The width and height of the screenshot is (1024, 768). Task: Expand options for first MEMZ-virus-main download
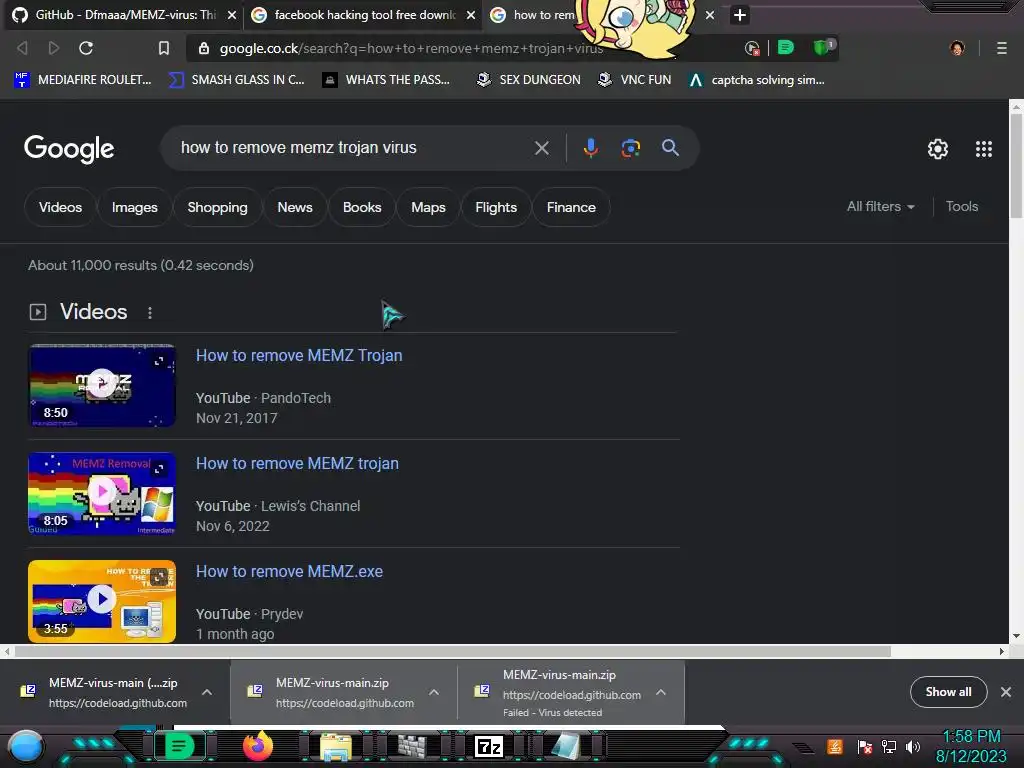coord(206,692)
